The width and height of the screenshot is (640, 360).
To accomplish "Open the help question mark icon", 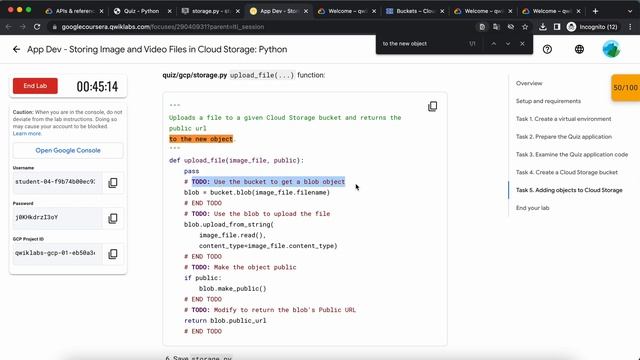I will tap(547, 49).
